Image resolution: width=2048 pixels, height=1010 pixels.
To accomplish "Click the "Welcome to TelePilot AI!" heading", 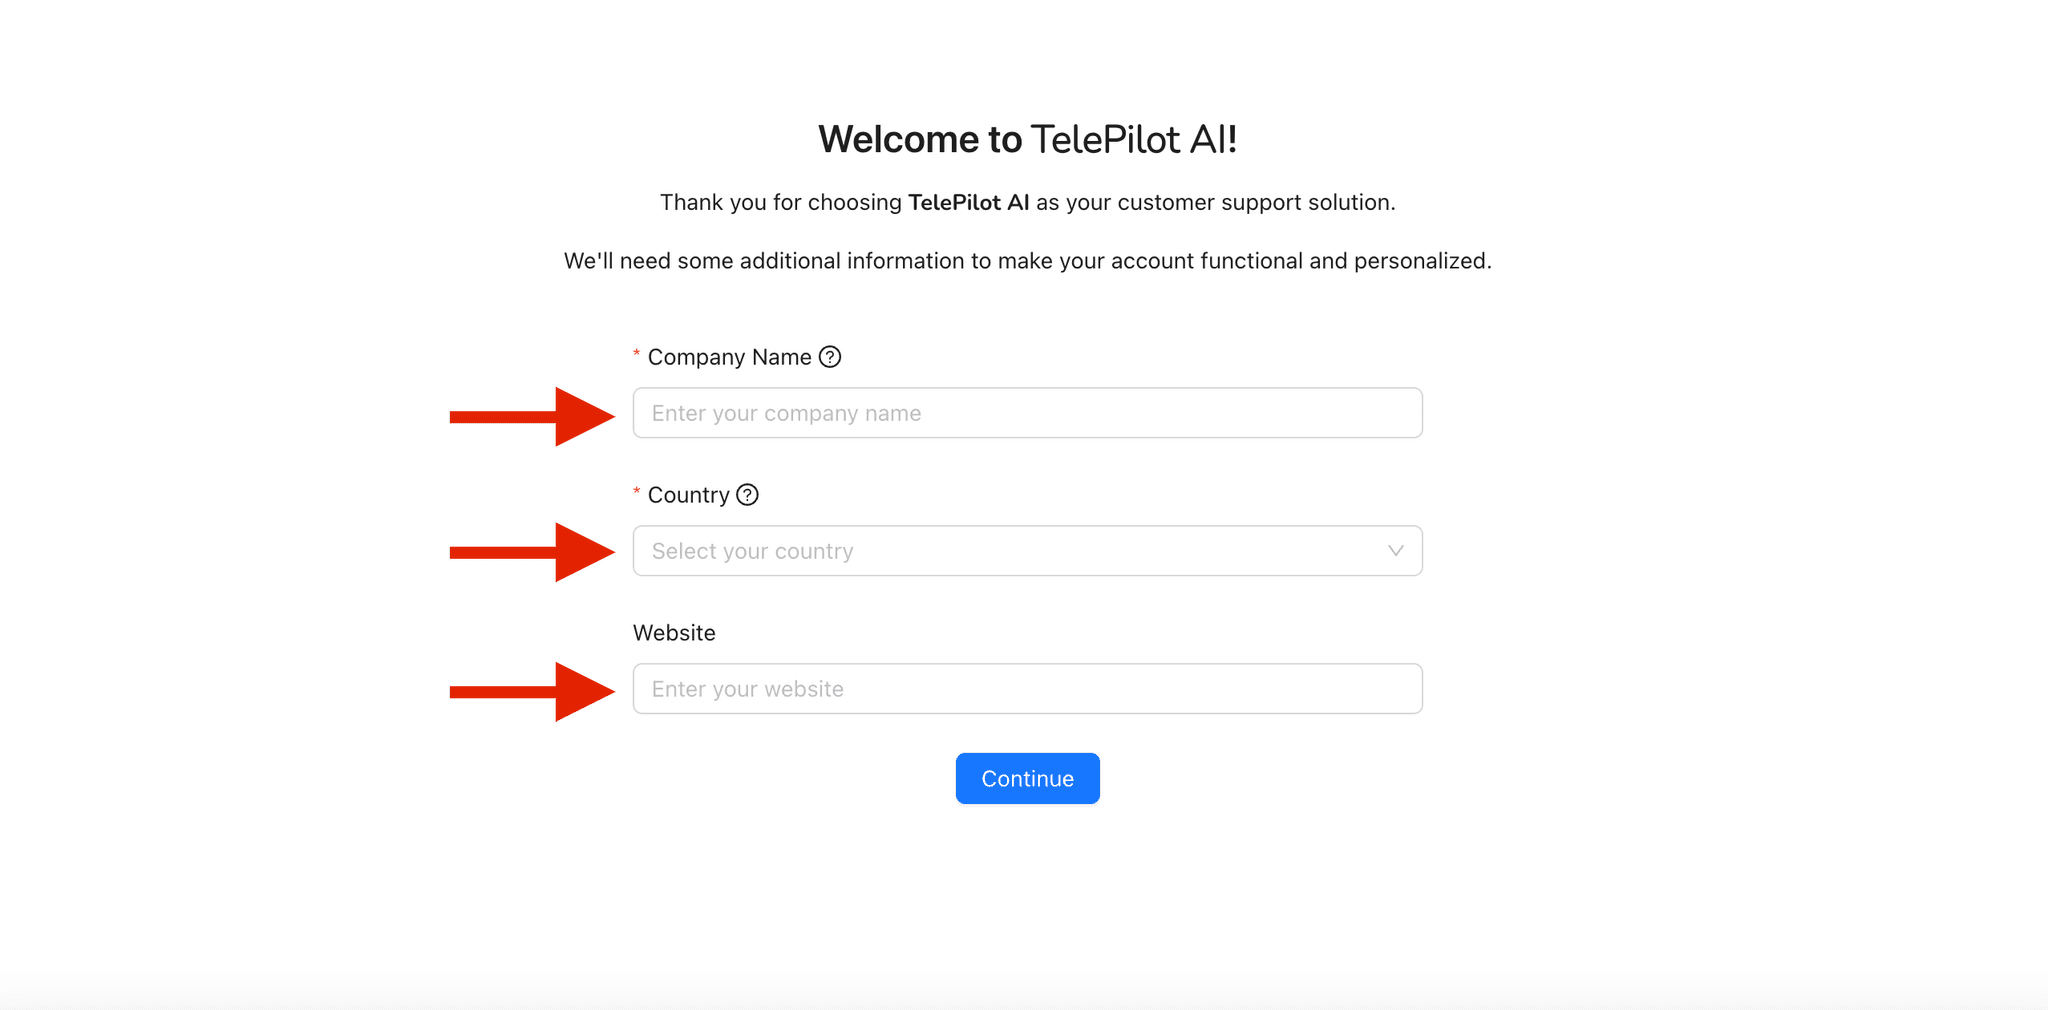I will pyautogui.click(x=1027, y=139).
